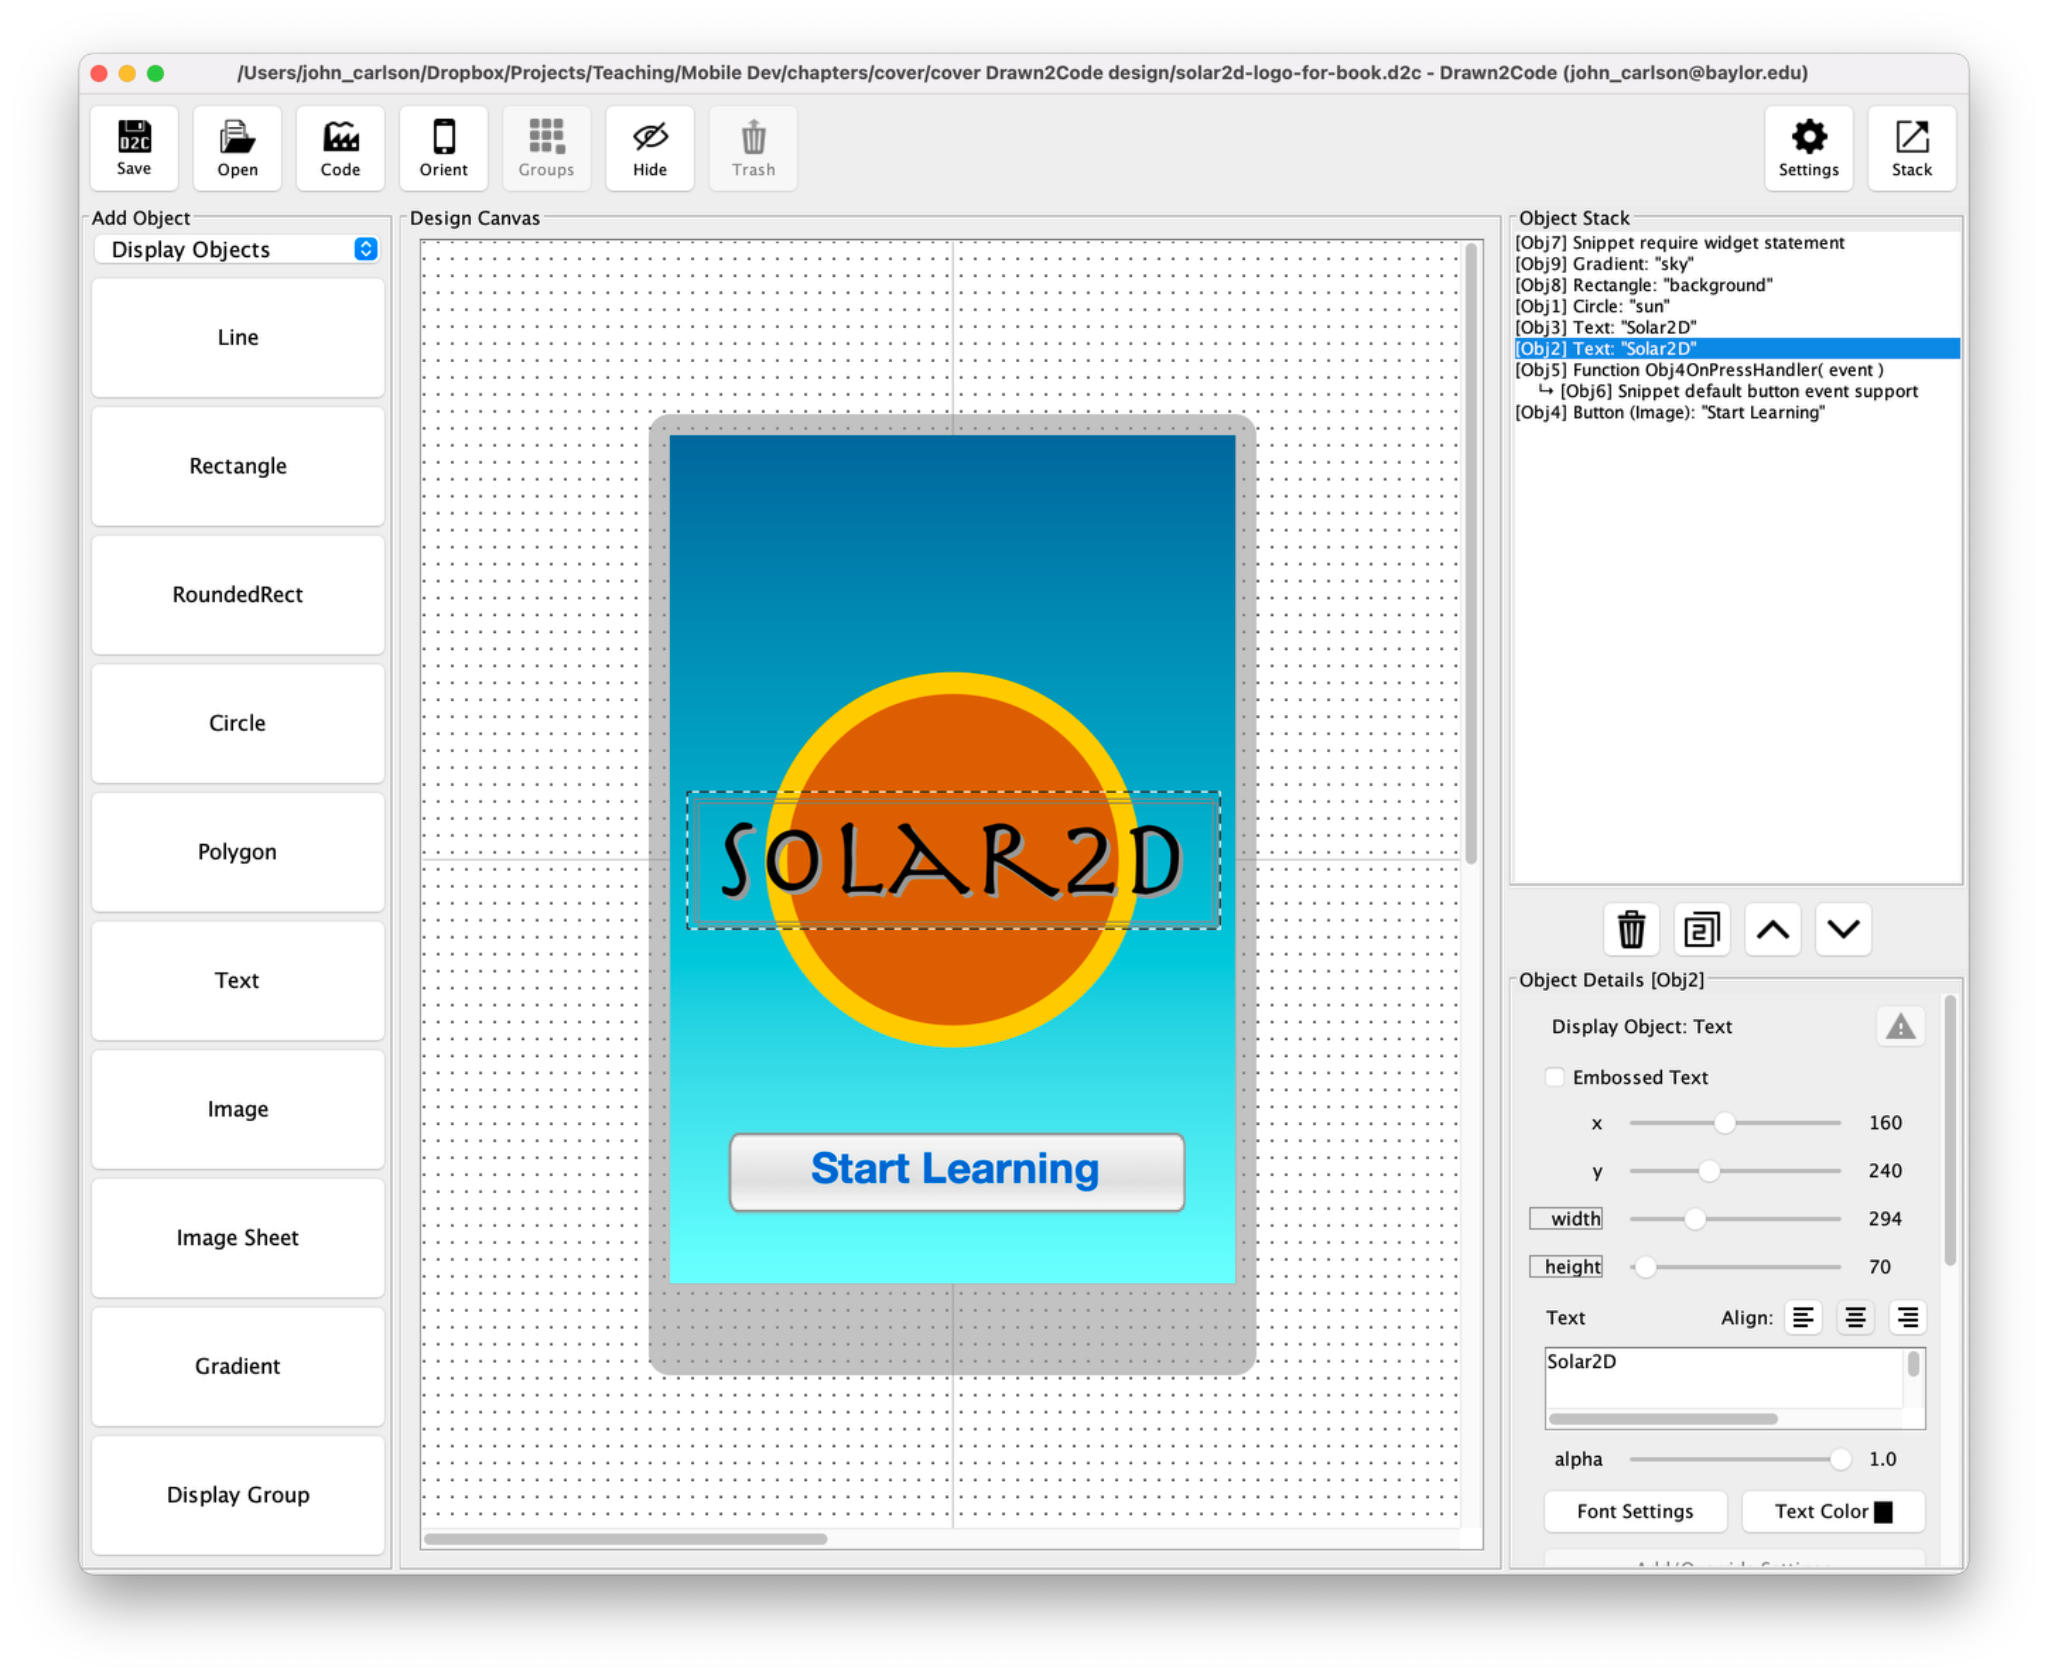Image resolution: width=2048 pixels, height=1679 pixels.
Task: Add a Line object
Action: (238, 337)
